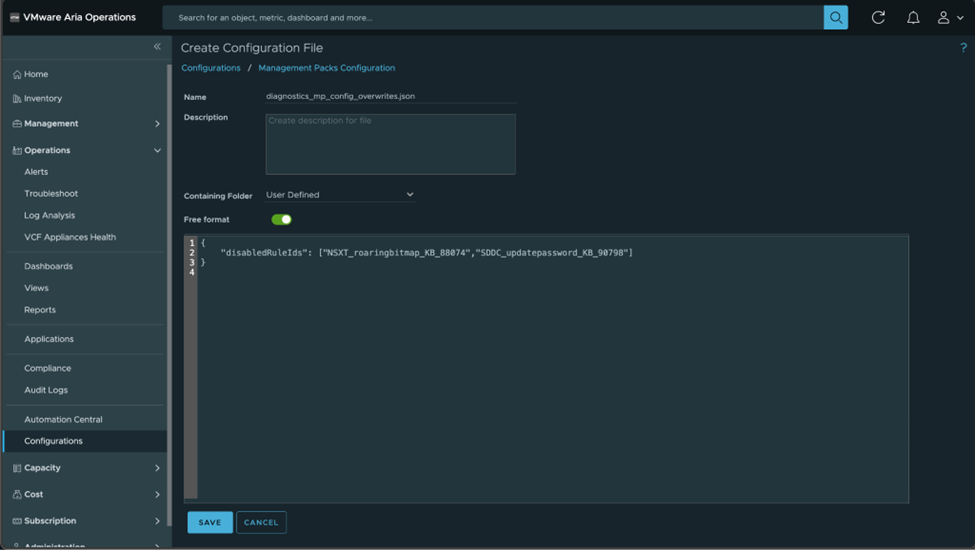975x550 pixels.
Task: Open Alerts under Operations
Action: tap(36, 172)
